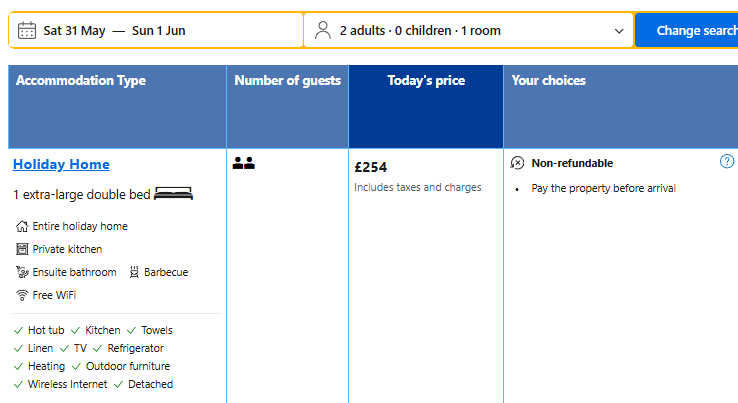Open the Holiday Home link

coord(61,165)
